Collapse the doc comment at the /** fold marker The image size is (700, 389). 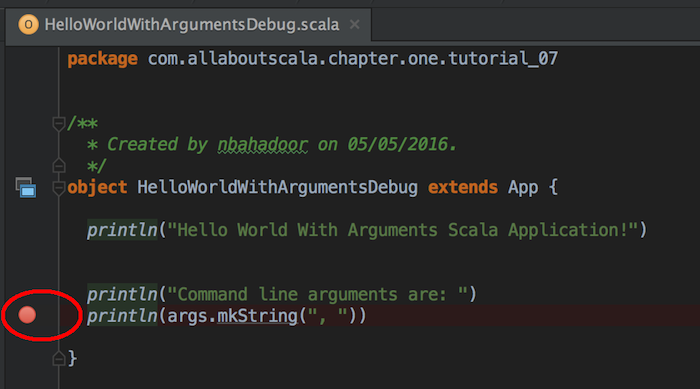58,123
